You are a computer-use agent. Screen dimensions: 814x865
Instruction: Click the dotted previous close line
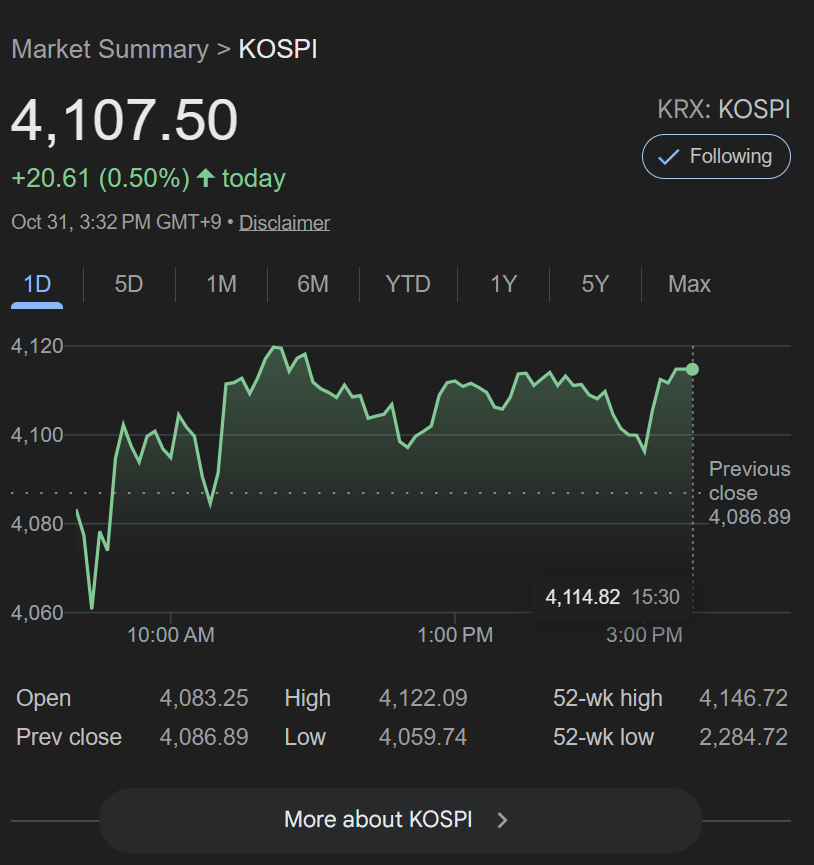350,492
